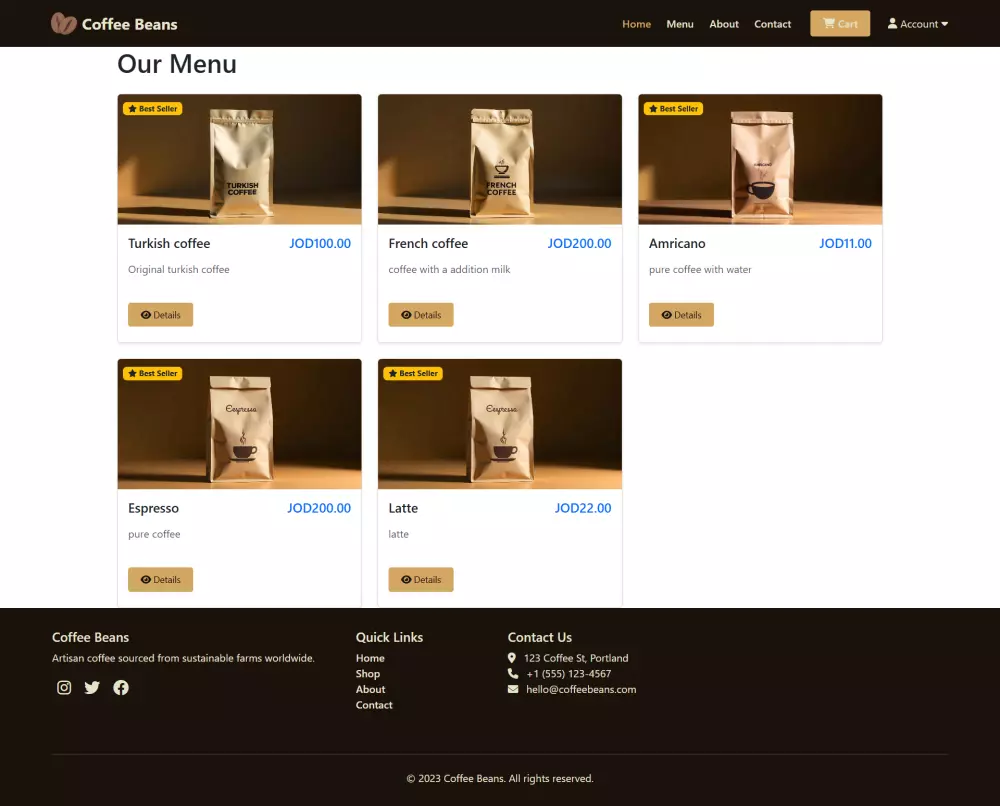The image size is (1000, 806).
Task: Open the Account dropdown menu
Action: click(x=918, y=24)
